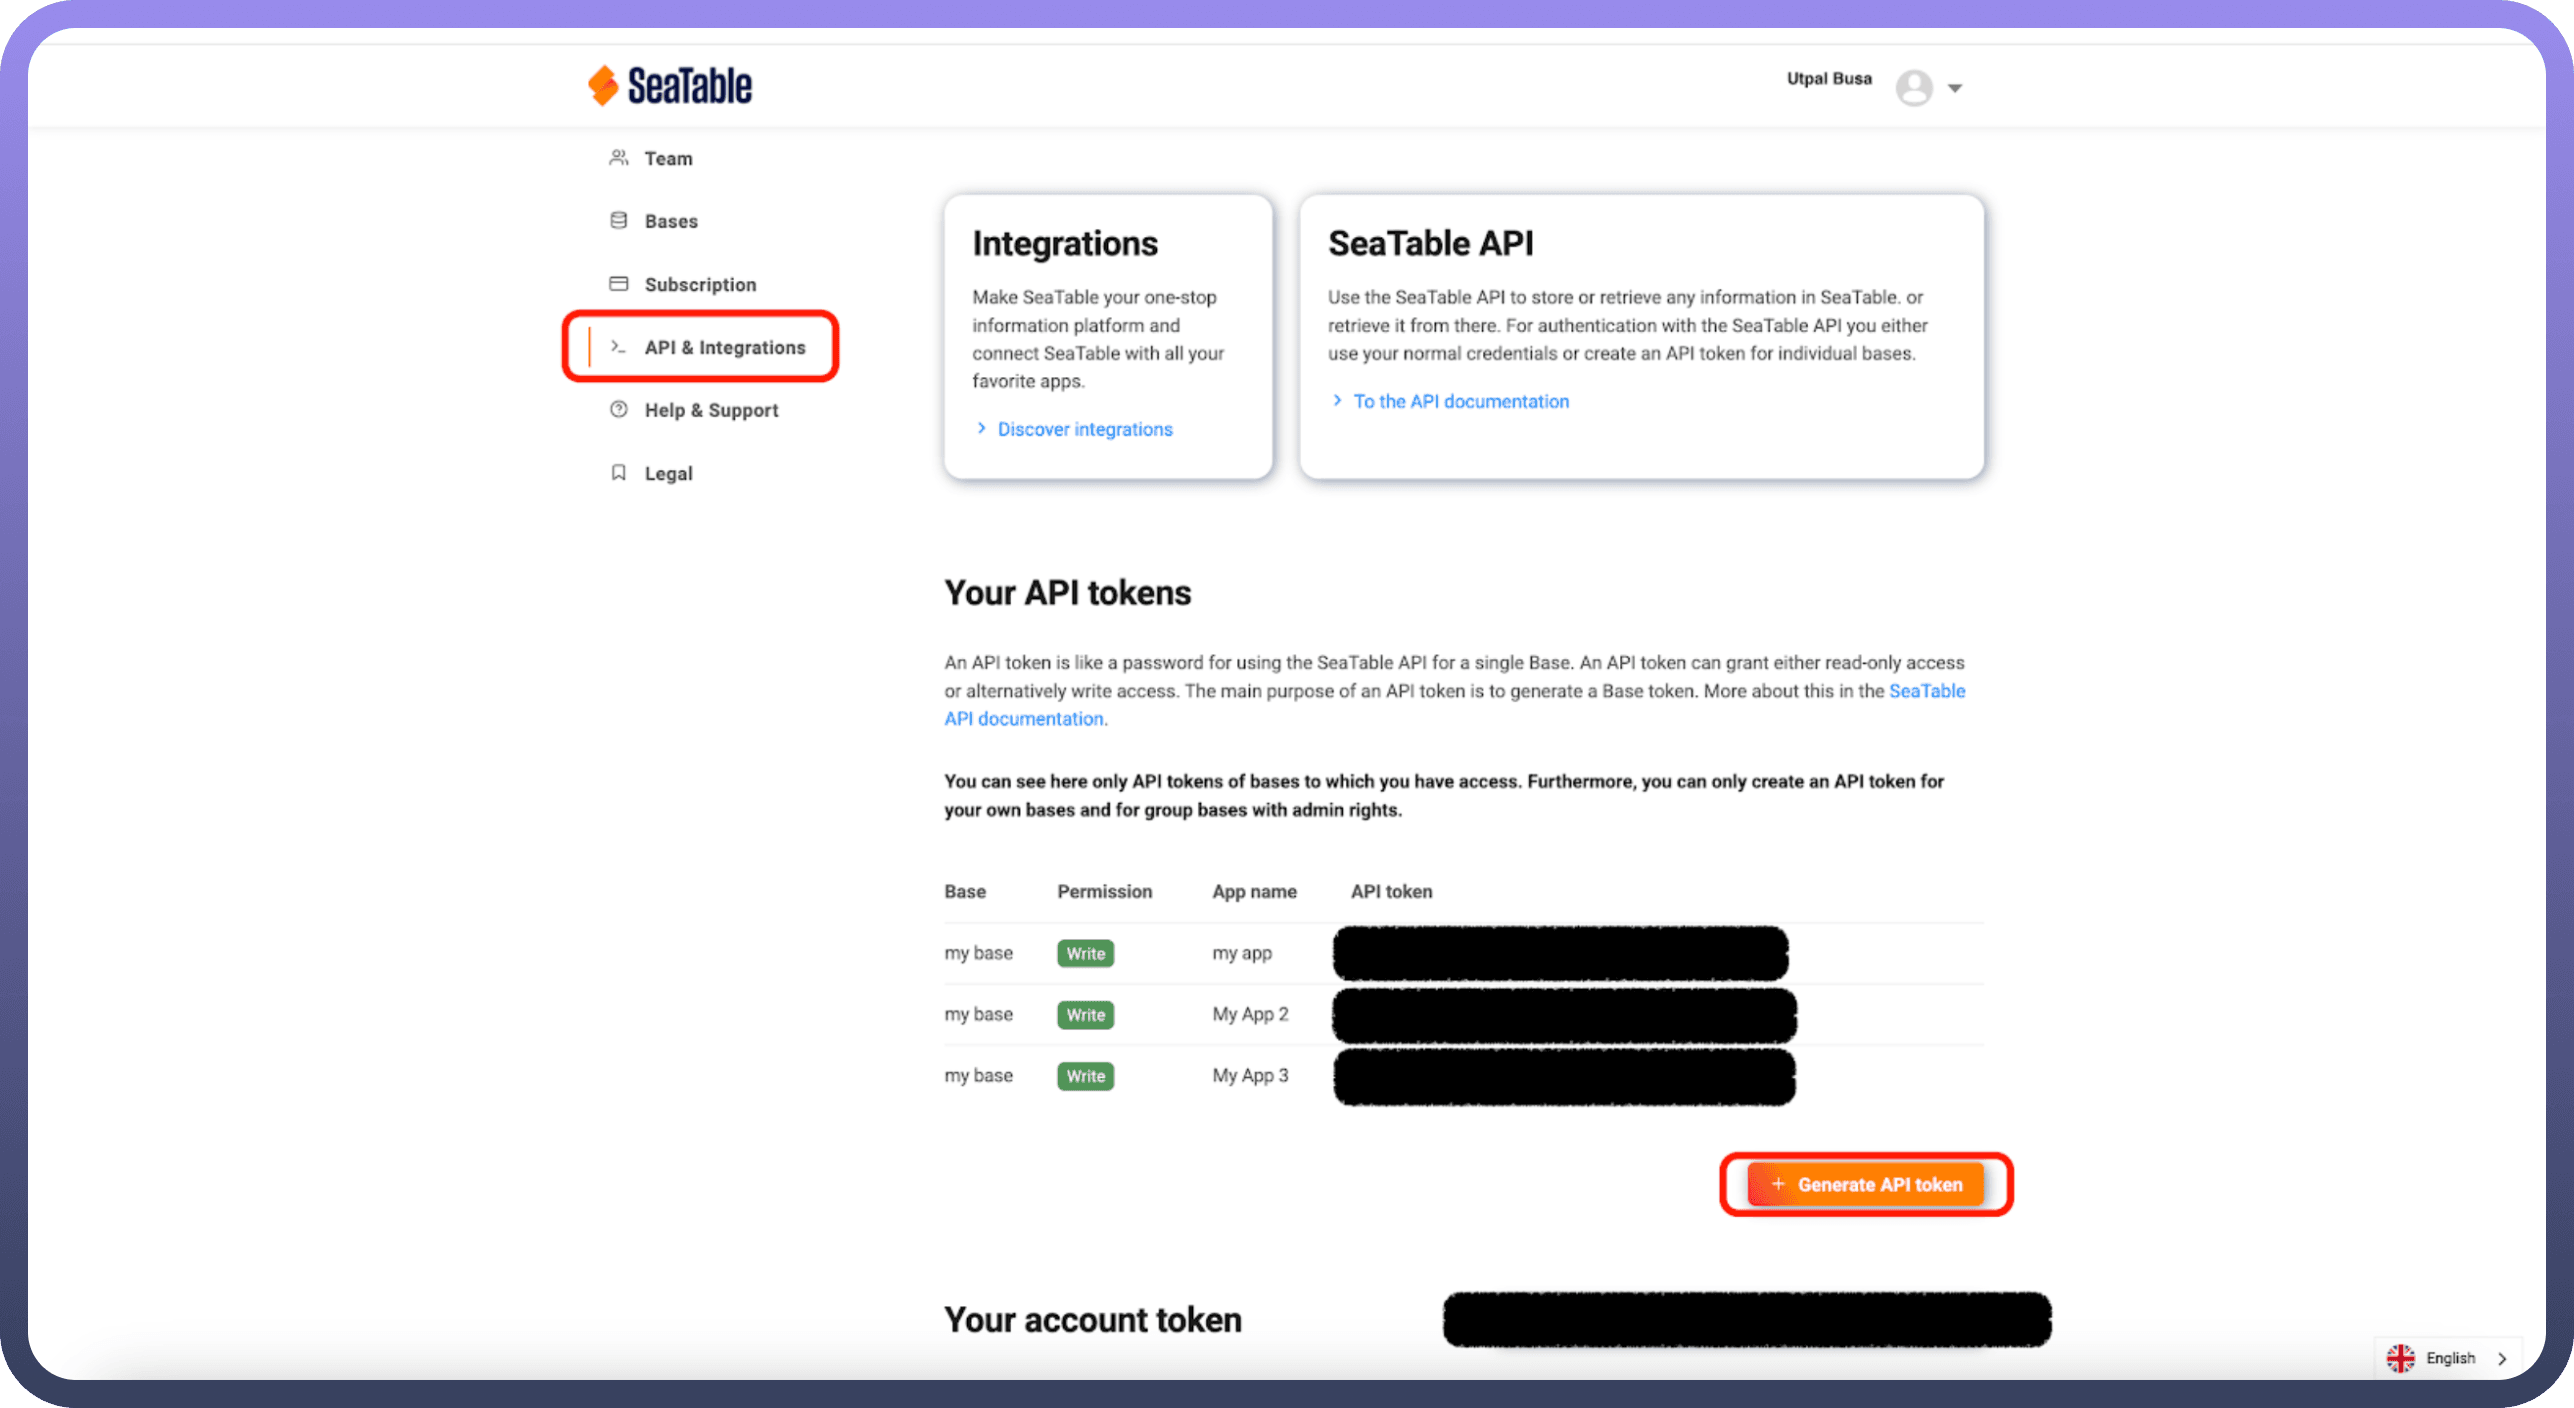Open the To the API documentation link
Screen dimensions: 2574x1408
tap(1460, 402)
